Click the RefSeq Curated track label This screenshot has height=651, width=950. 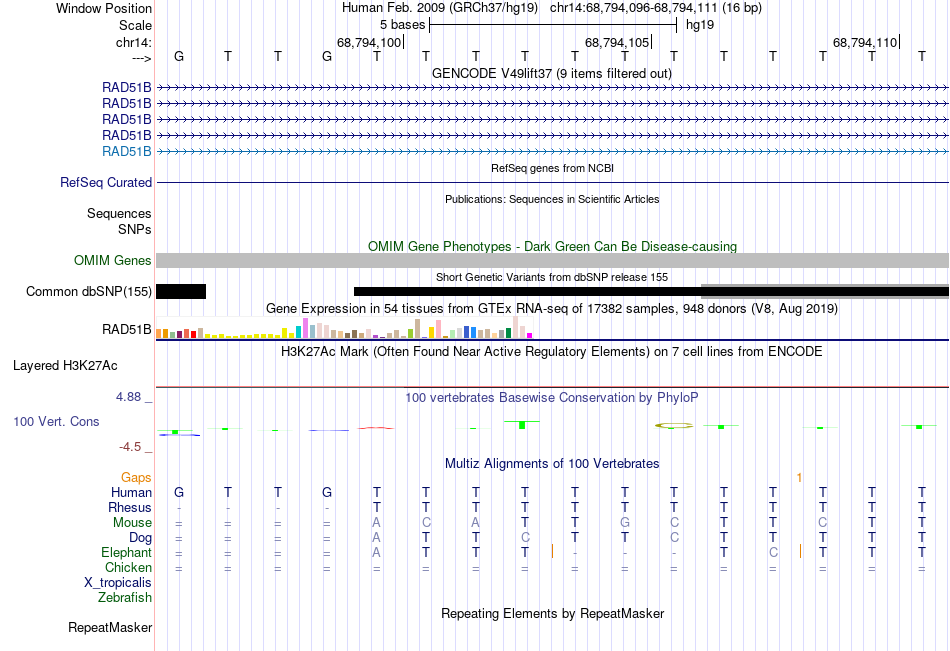click(106, 182)
